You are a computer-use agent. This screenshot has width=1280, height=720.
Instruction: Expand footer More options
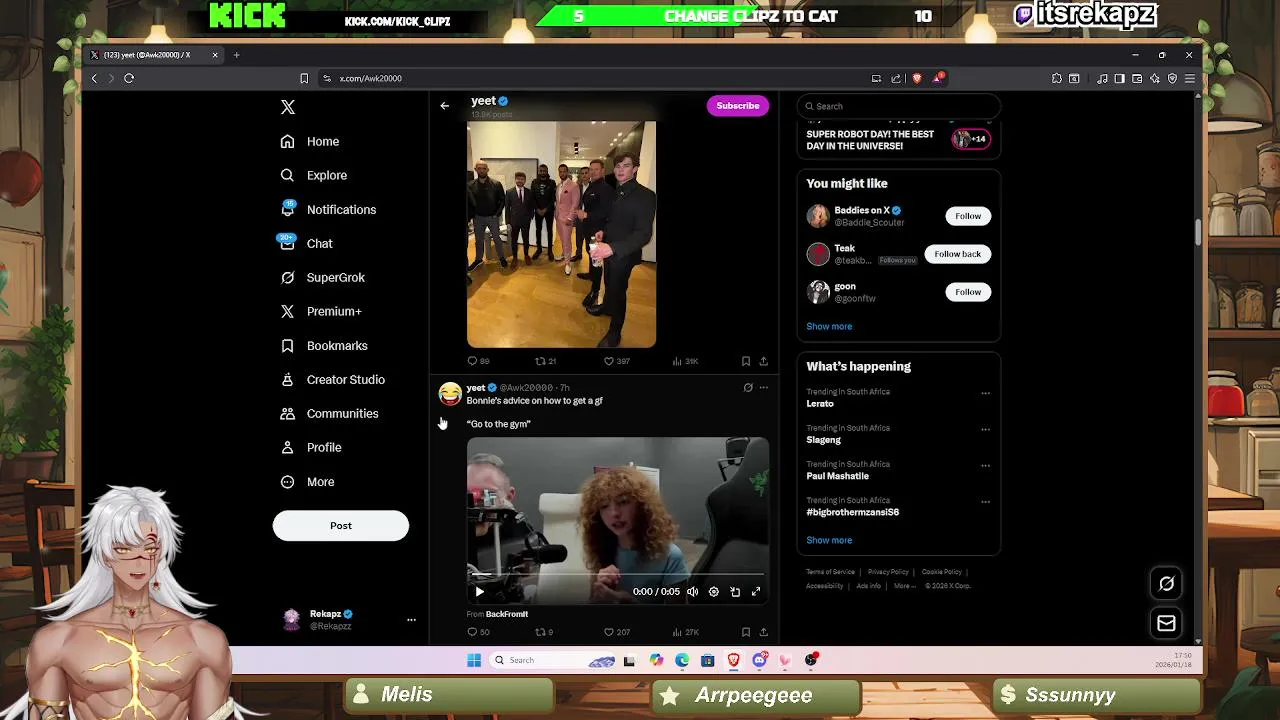(x=904, y=586)
